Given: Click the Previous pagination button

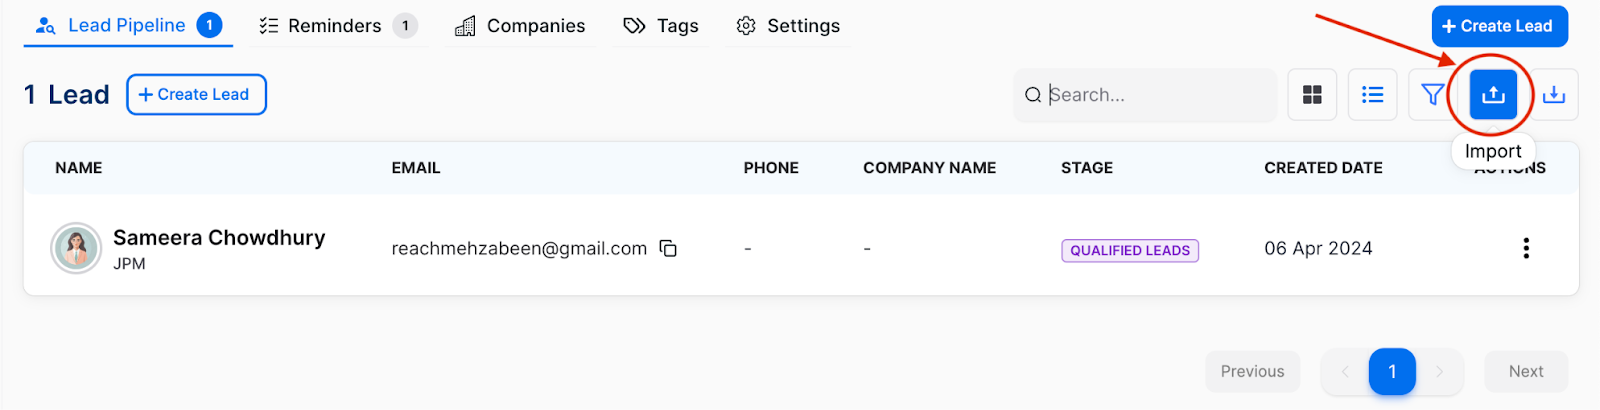Looking at the screenshot, I should coord(1252,371).
